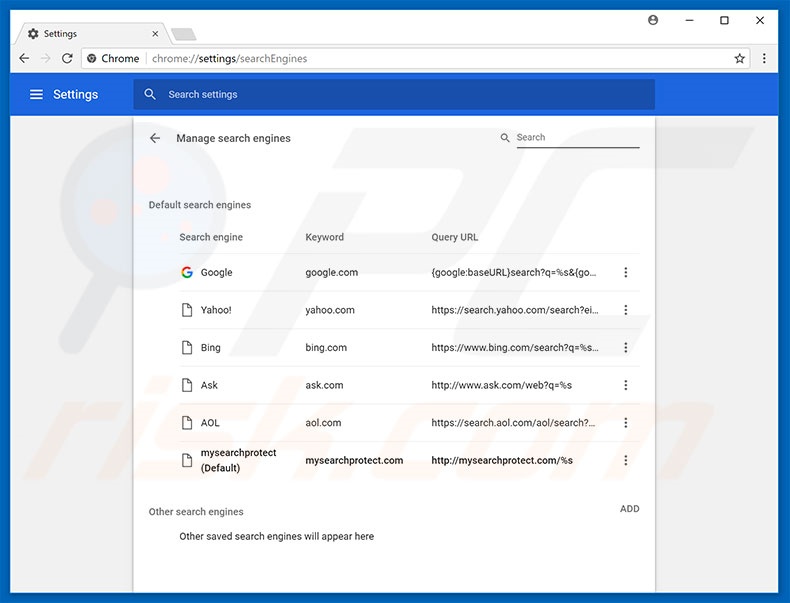Click the ask.com query URL
Screen dimensions: 790x603
click(501, 385)
